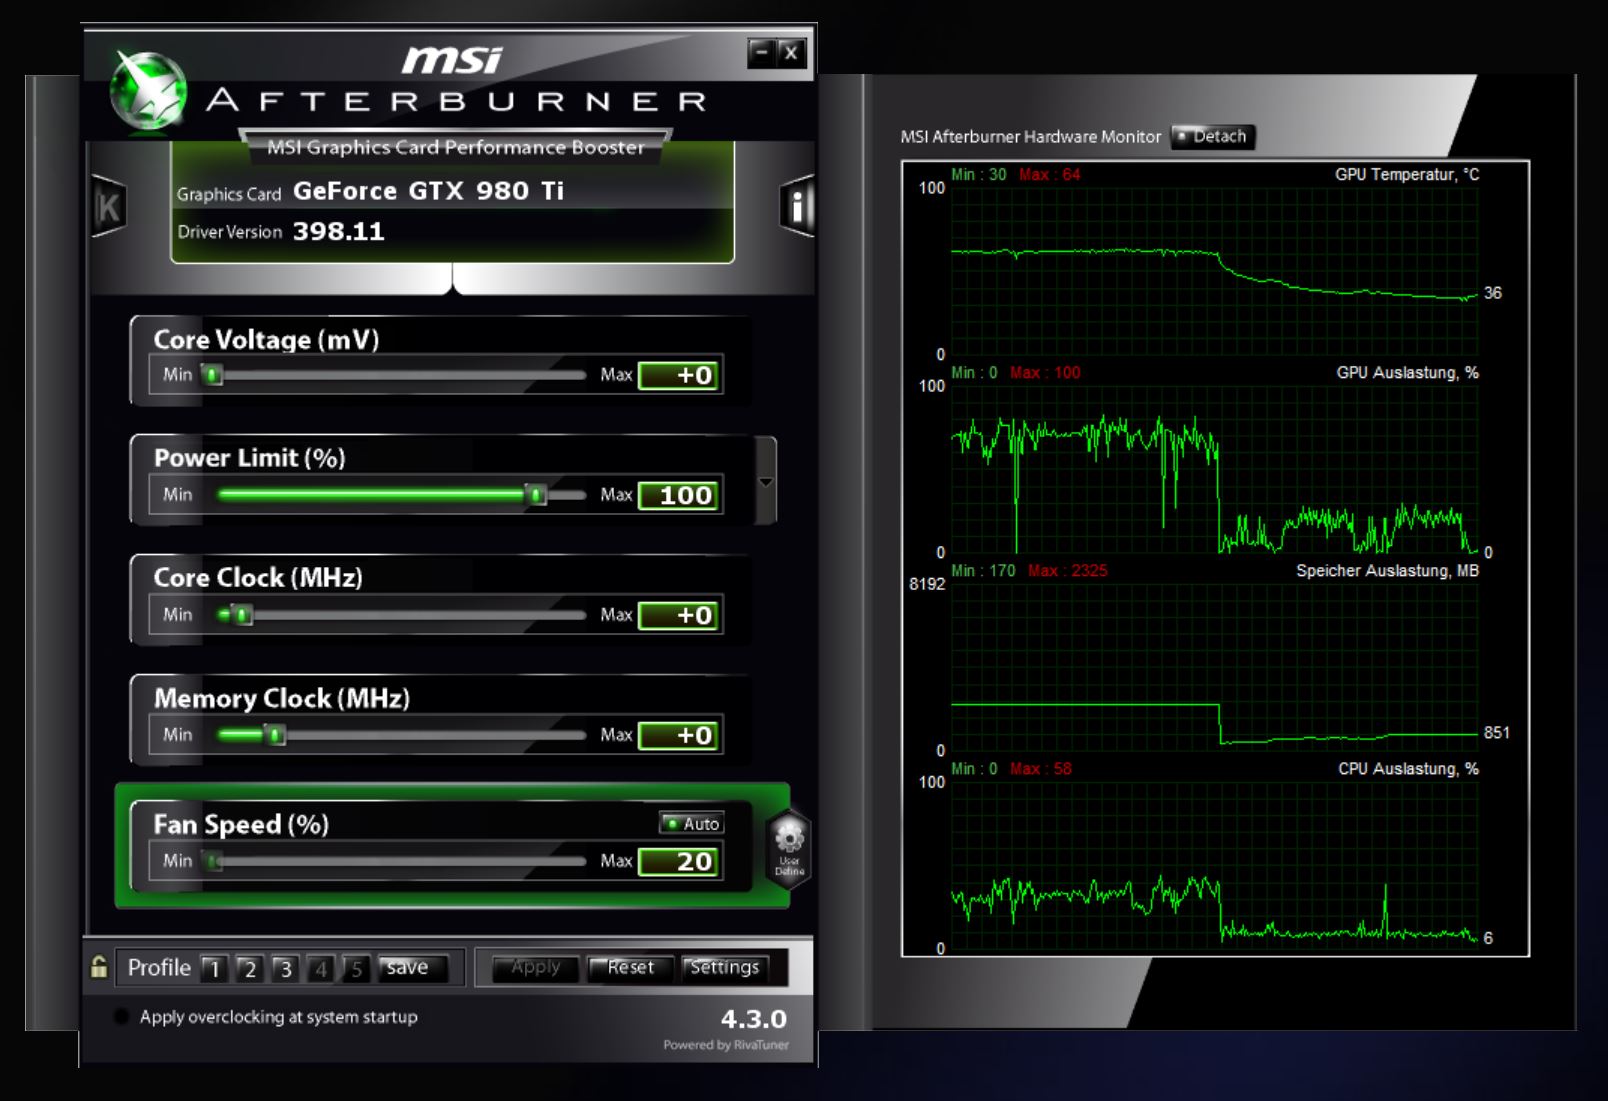Close the Afterburner window
Screen dimensions: 1608x1101
click(x=791, y=52)
